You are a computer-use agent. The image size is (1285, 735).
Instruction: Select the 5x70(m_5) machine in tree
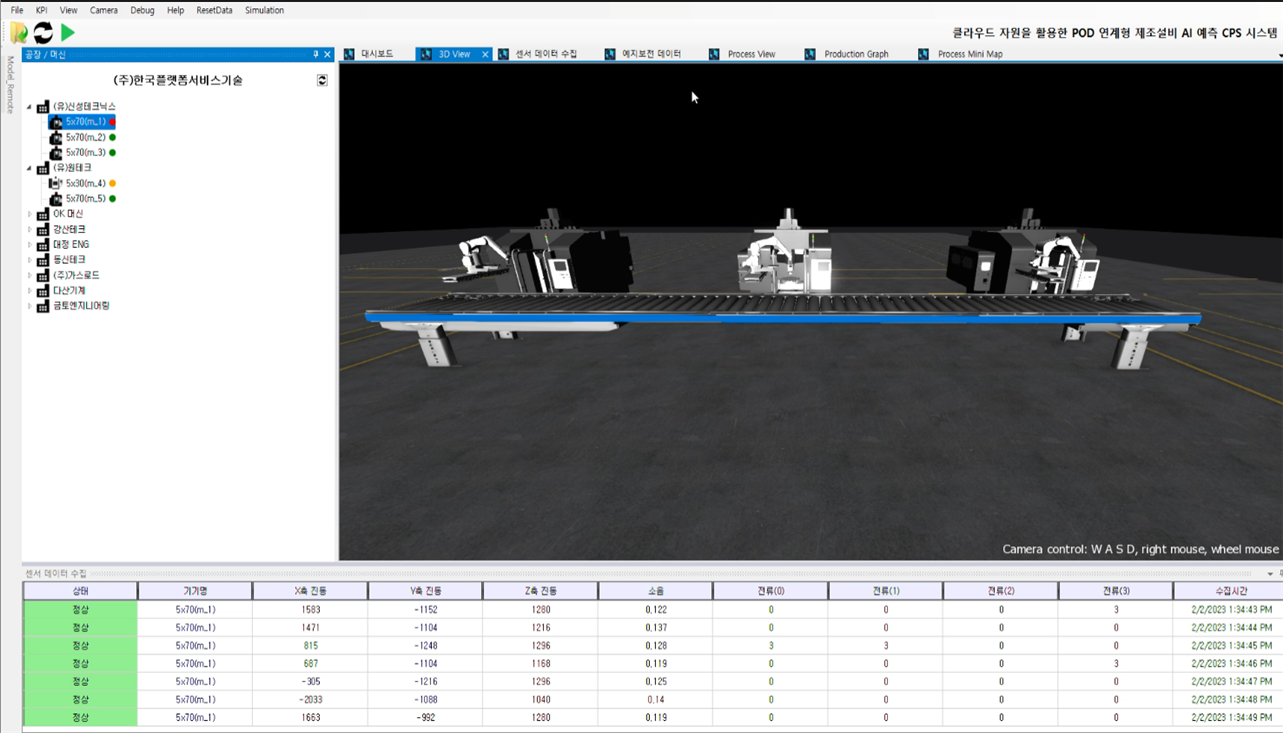tap(85, 199)
